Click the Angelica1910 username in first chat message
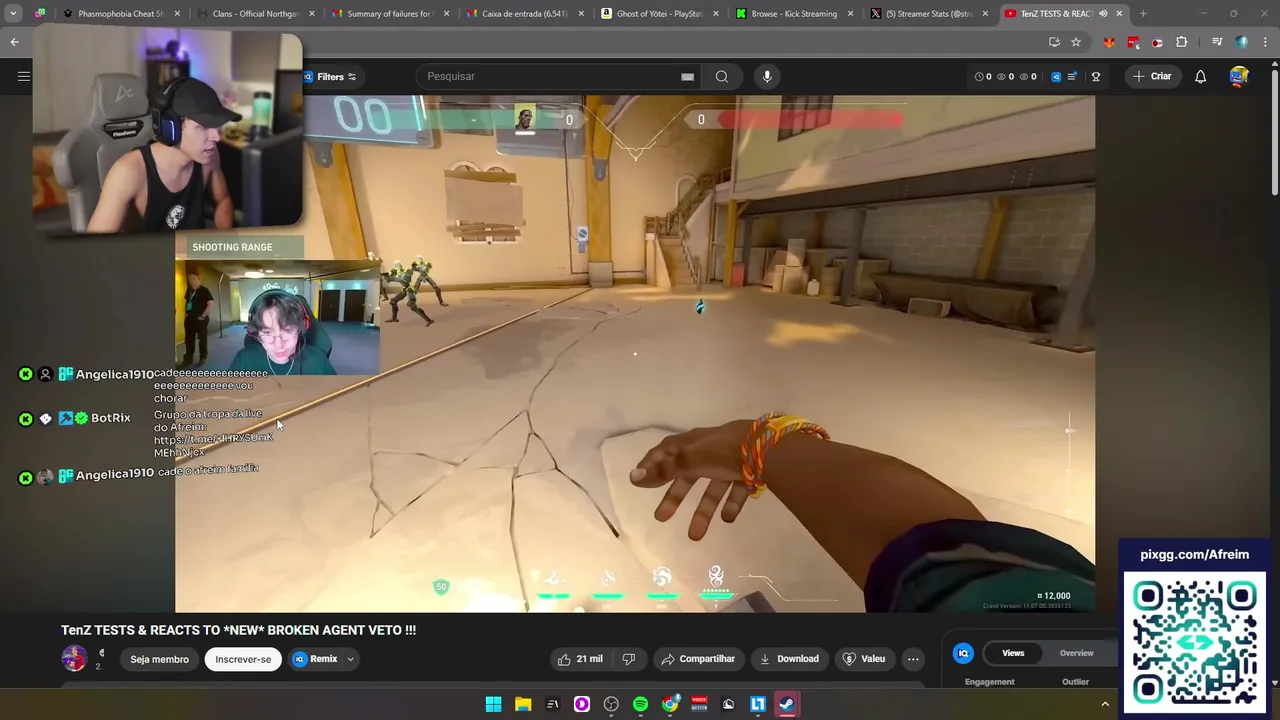Screen dimensions: 1280x720 (115, 374)
